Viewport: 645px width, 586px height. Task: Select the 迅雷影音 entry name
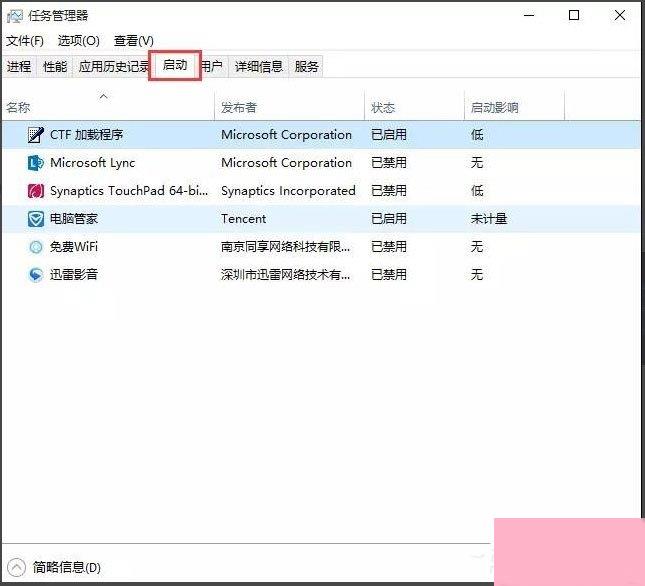coord(74,275)
